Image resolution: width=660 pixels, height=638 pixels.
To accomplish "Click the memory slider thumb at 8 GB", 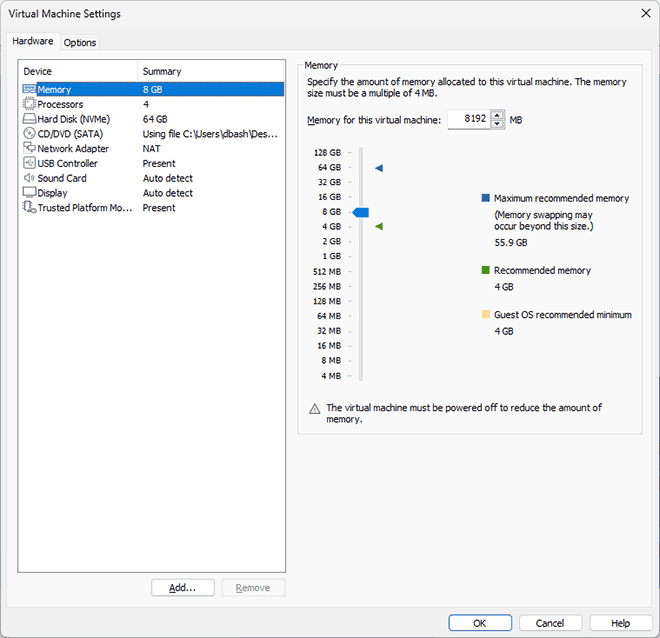I will click(x=361, y=213).
